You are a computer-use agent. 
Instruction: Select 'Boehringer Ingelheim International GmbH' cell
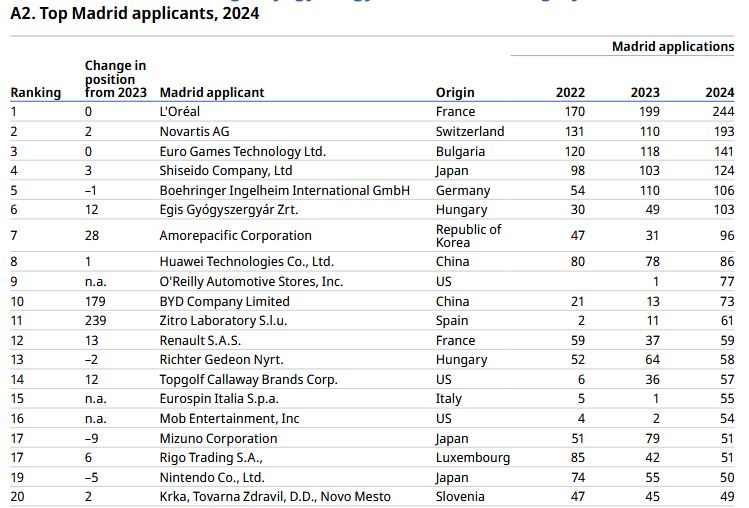(x=284, y=191)
